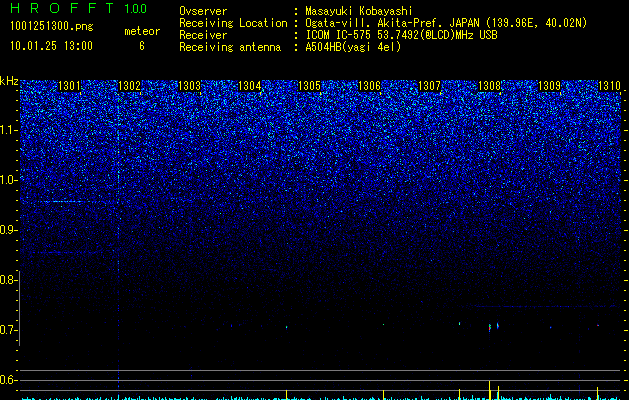Click the kHz axis unit label
Screen dimensions: 629x400
9,81
